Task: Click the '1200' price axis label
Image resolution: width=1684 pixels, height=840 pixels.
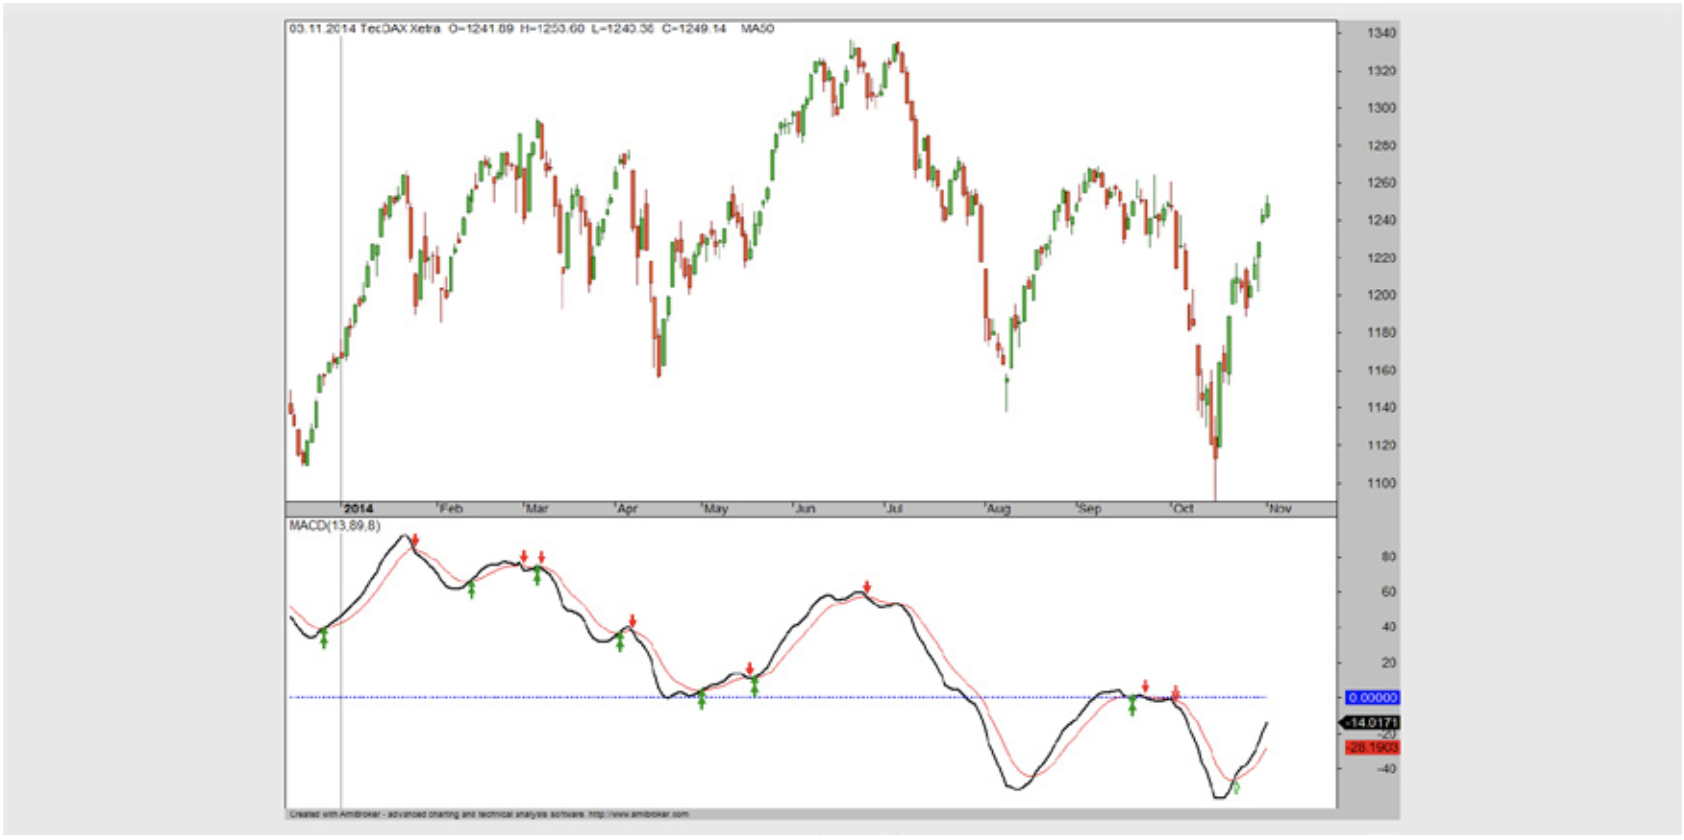Action: 1381,295
